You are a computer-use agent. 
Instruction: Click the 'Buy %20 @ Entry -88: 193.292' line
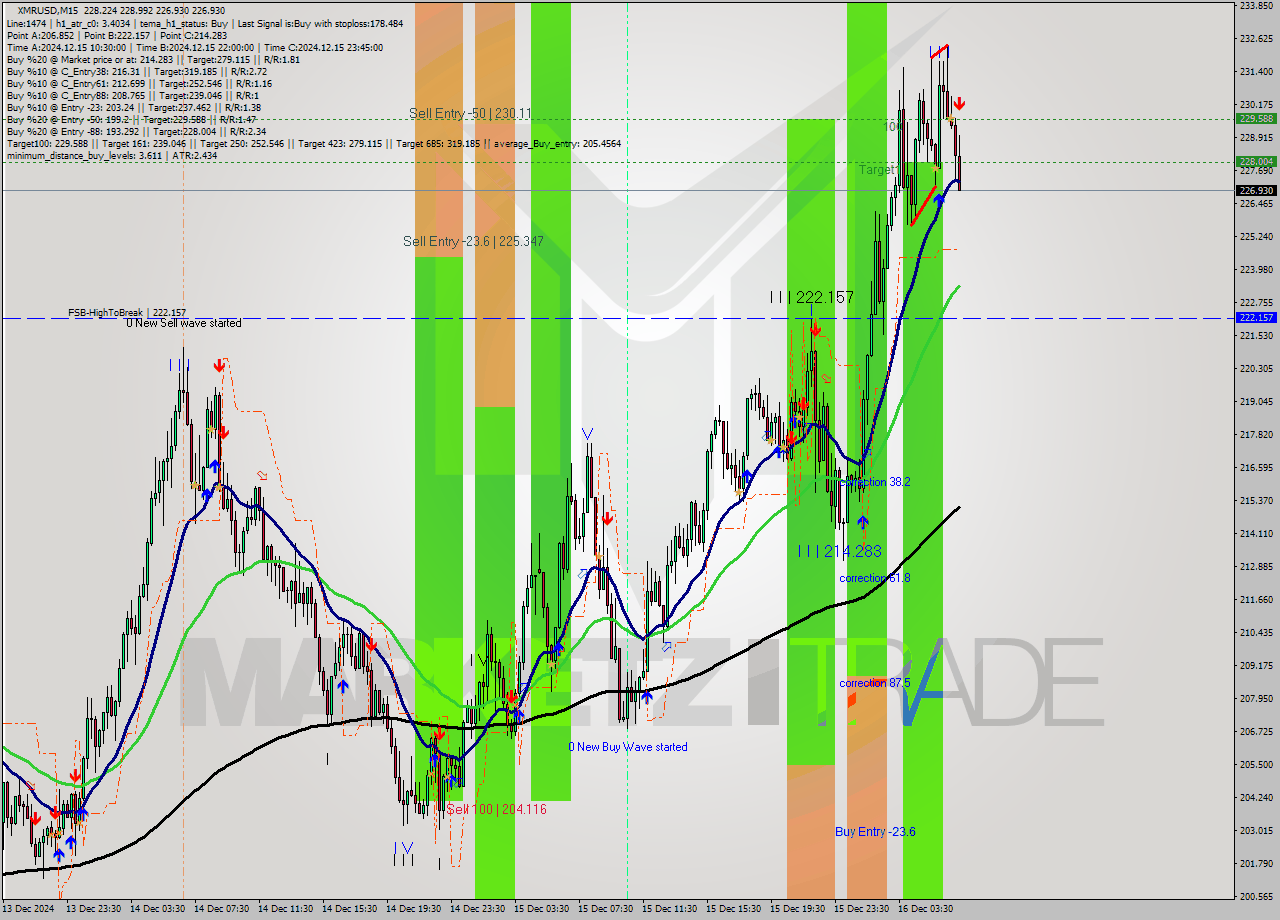[136, 131]
